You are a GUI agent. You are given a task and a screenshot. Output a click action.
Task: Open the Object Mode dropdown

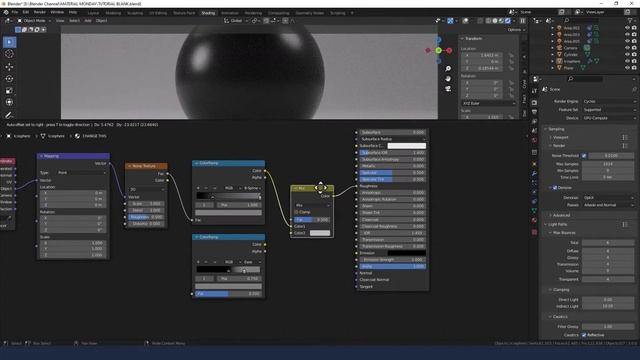[x=34, y=20]
